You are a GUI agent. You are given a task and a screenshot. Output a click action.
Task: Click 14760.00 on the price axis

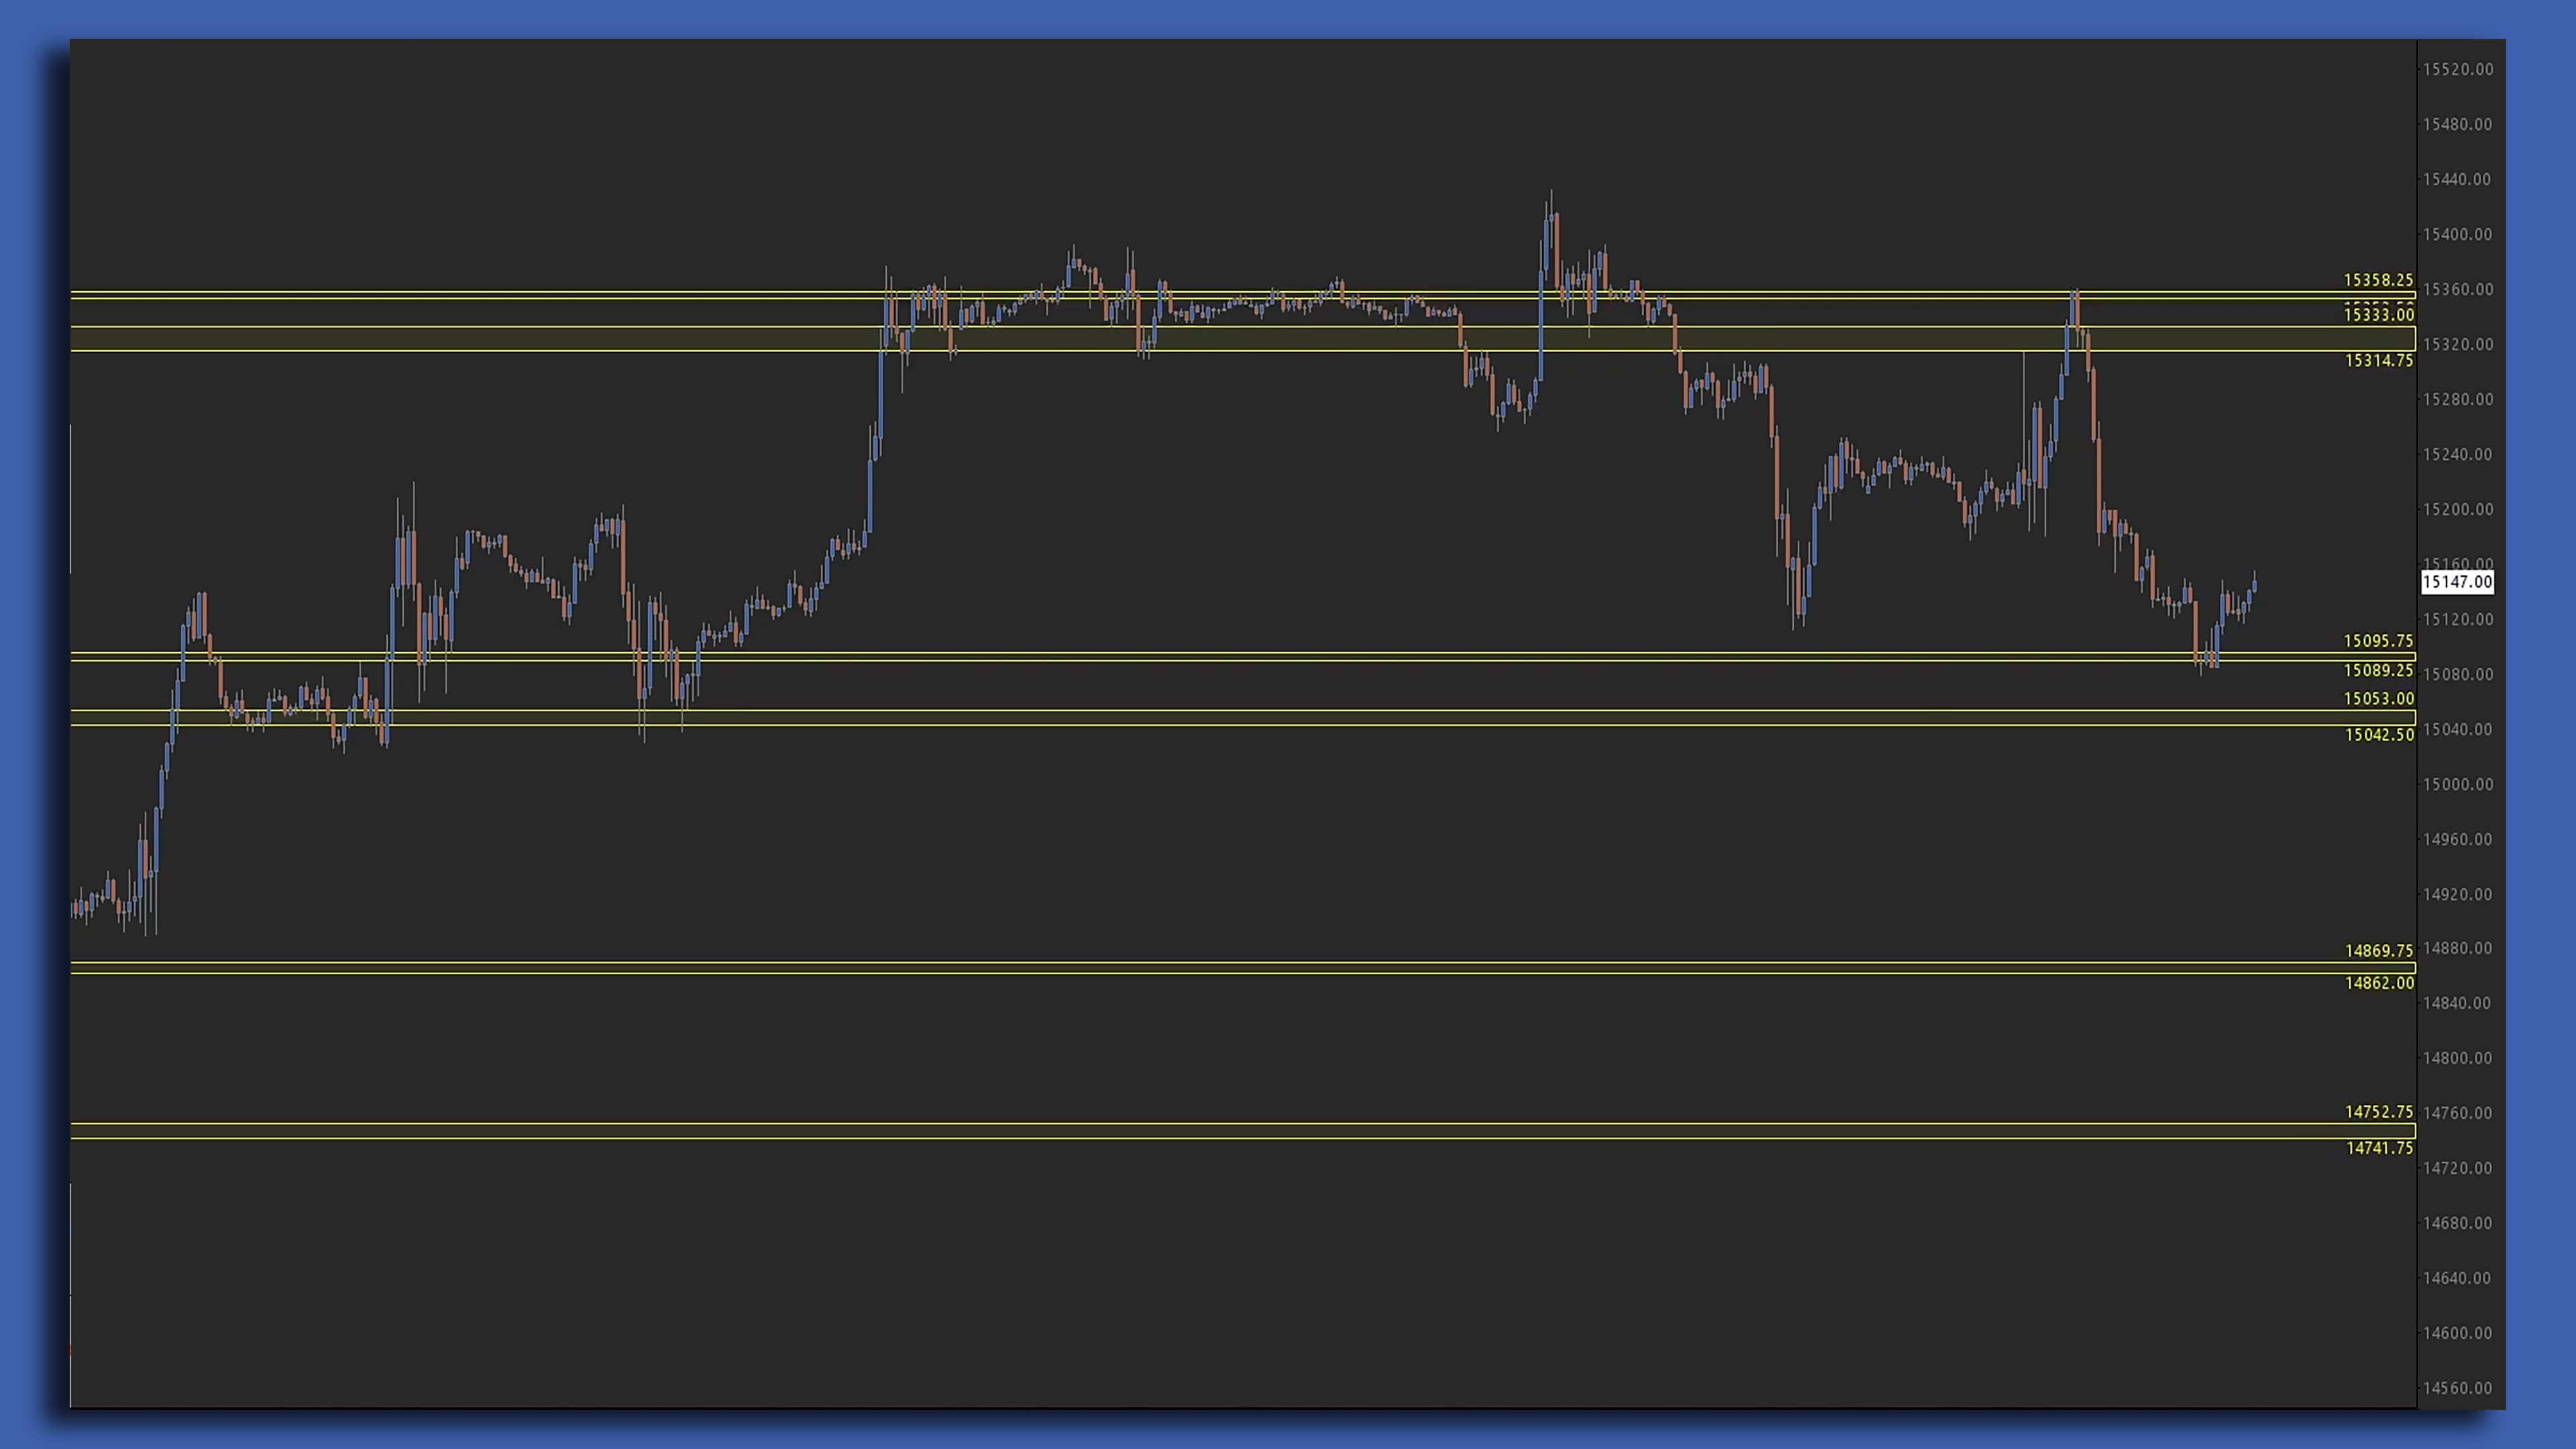(2457, 1113)
